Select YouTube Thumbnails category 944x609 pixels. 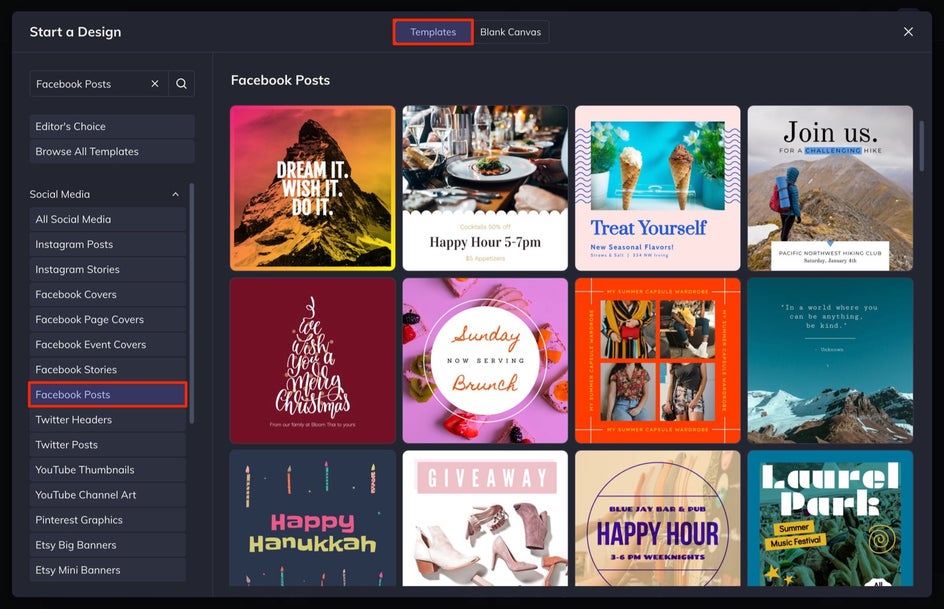[108, 470]
